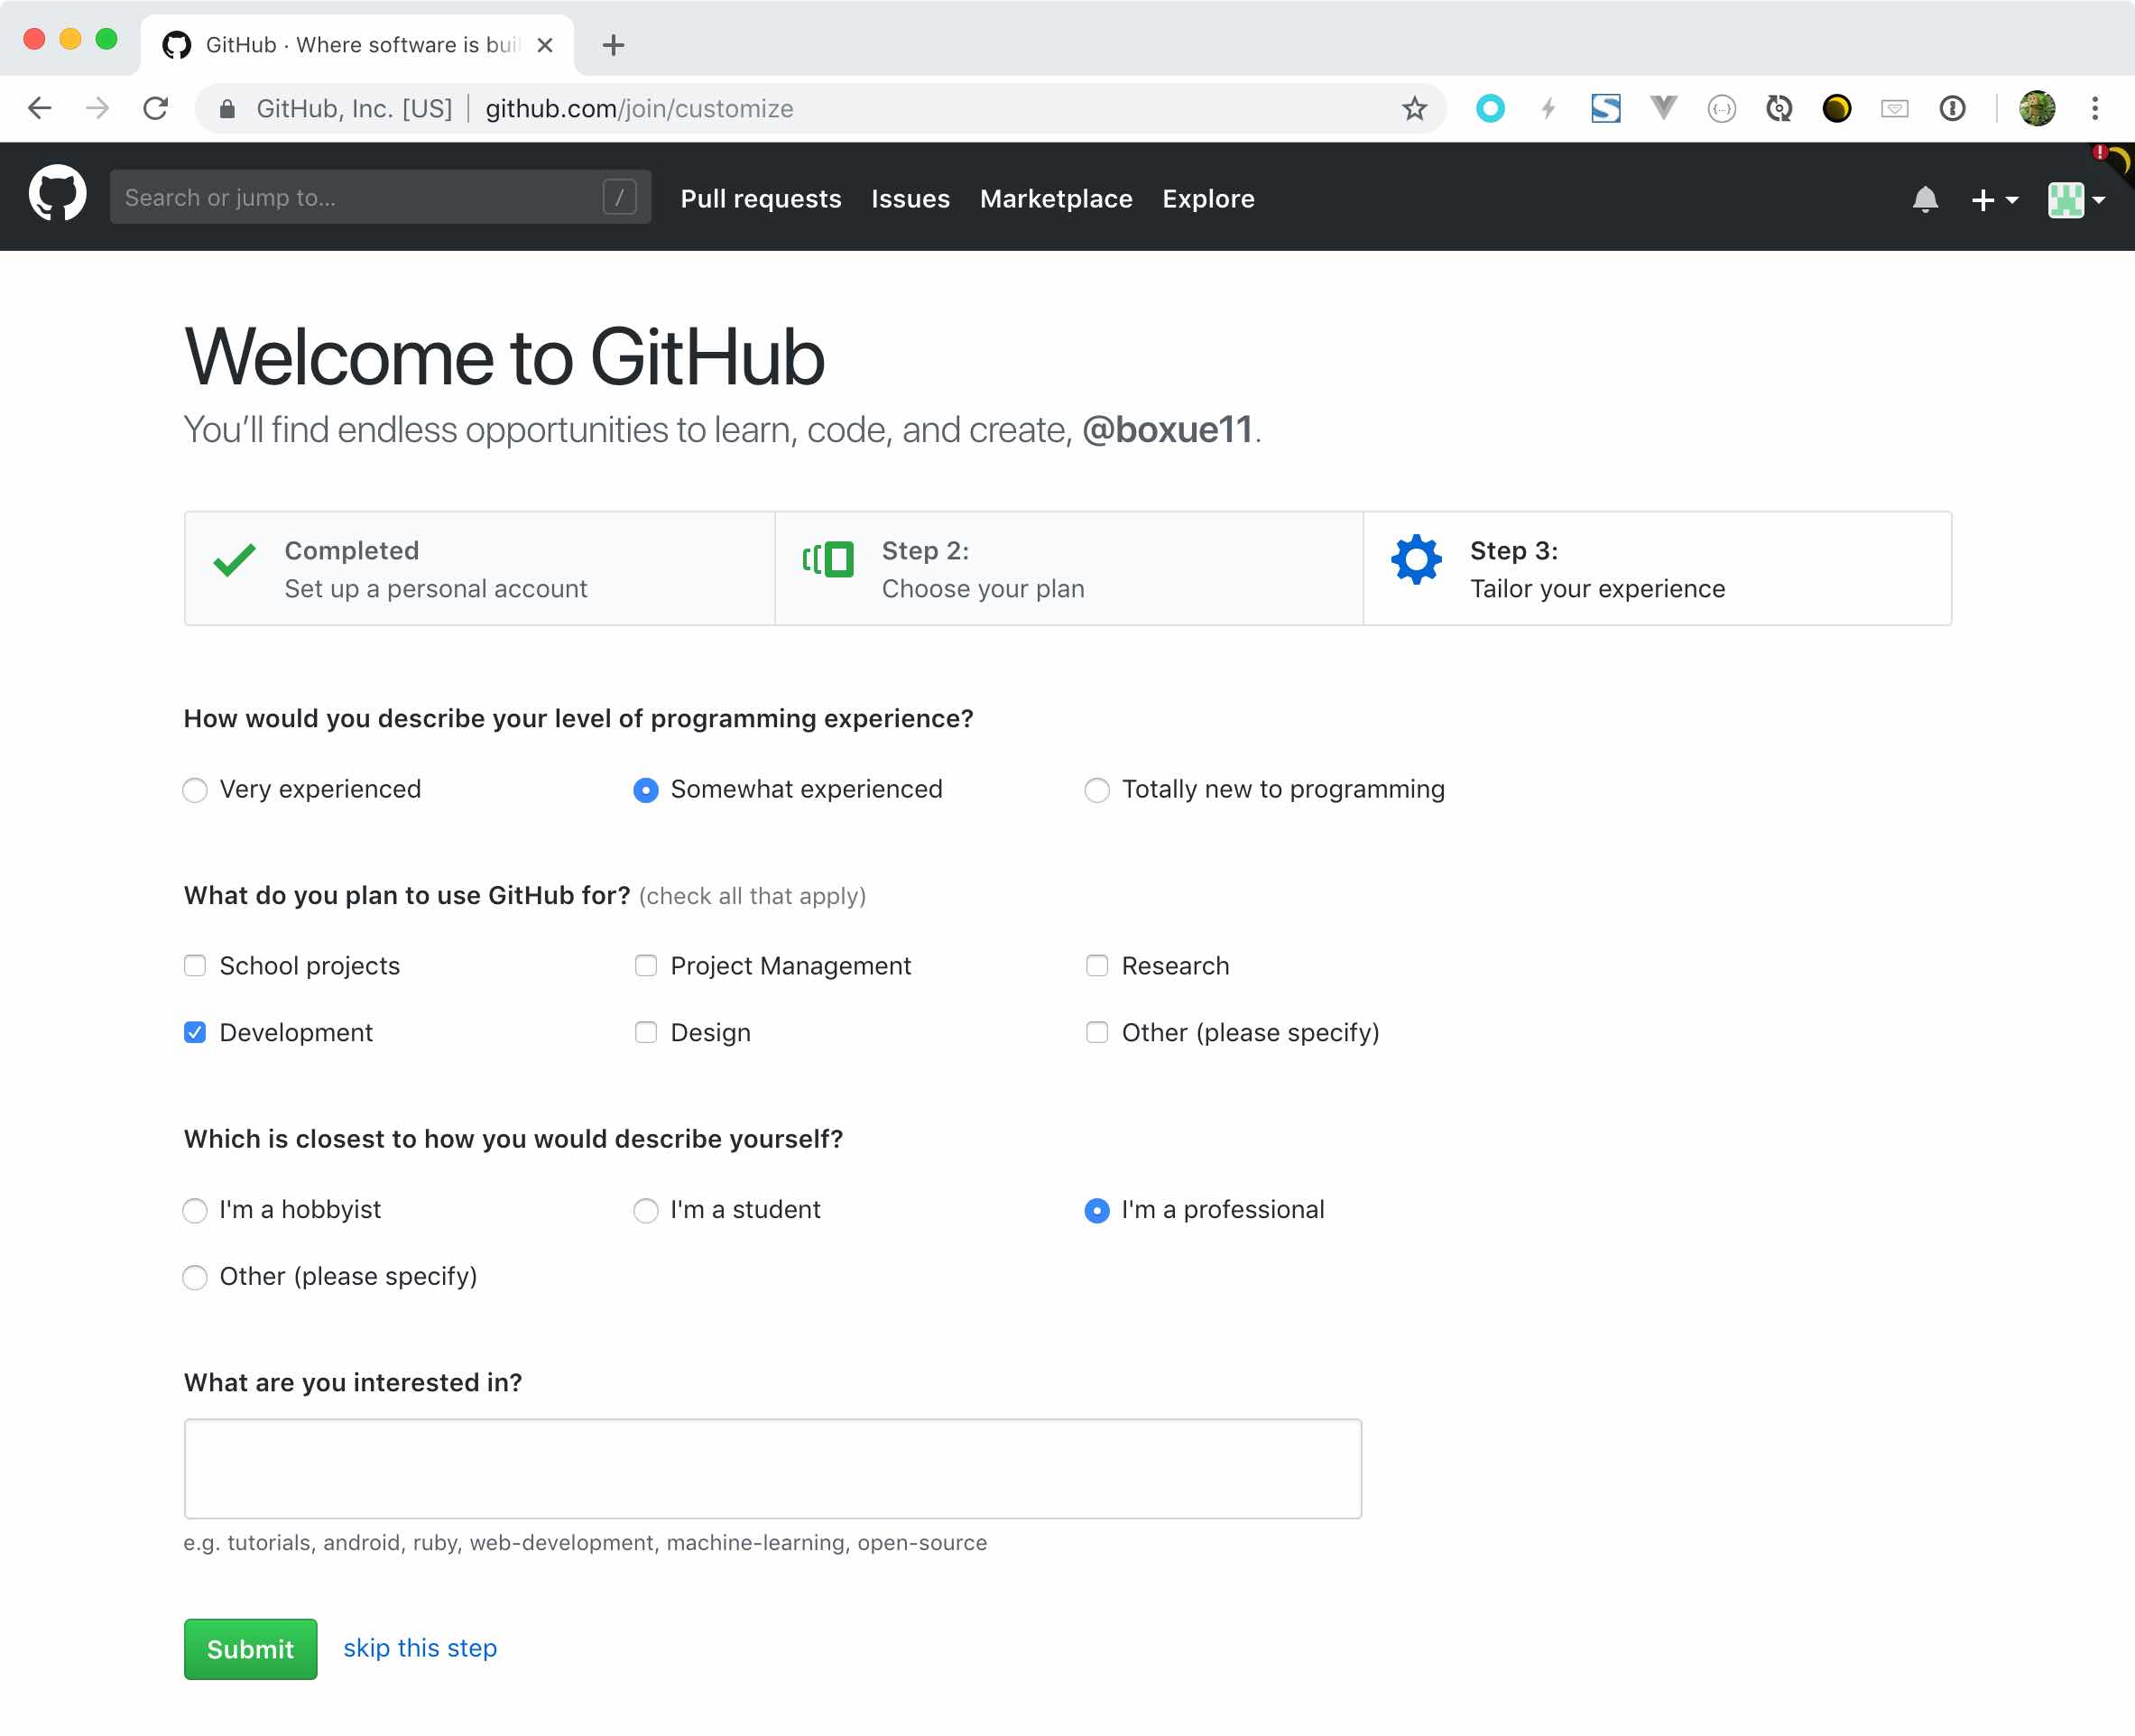Open the plus create-new dropdown
The width and height of the screenshot is (2135, 1736).
[1994, 200]
